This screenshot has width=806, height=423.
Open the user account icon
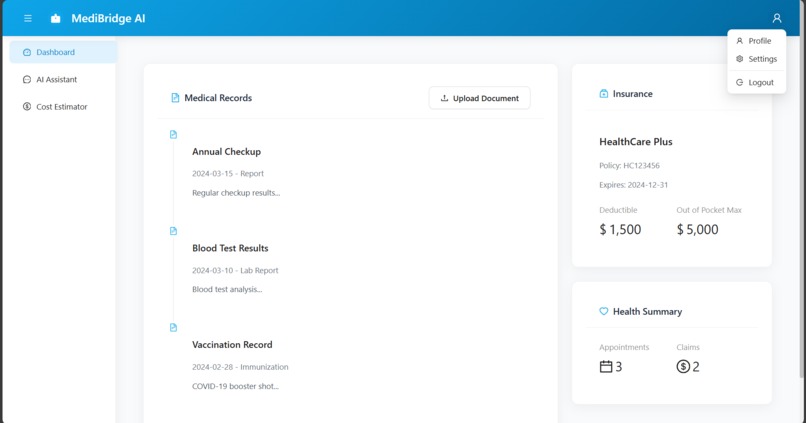(777, 19)
